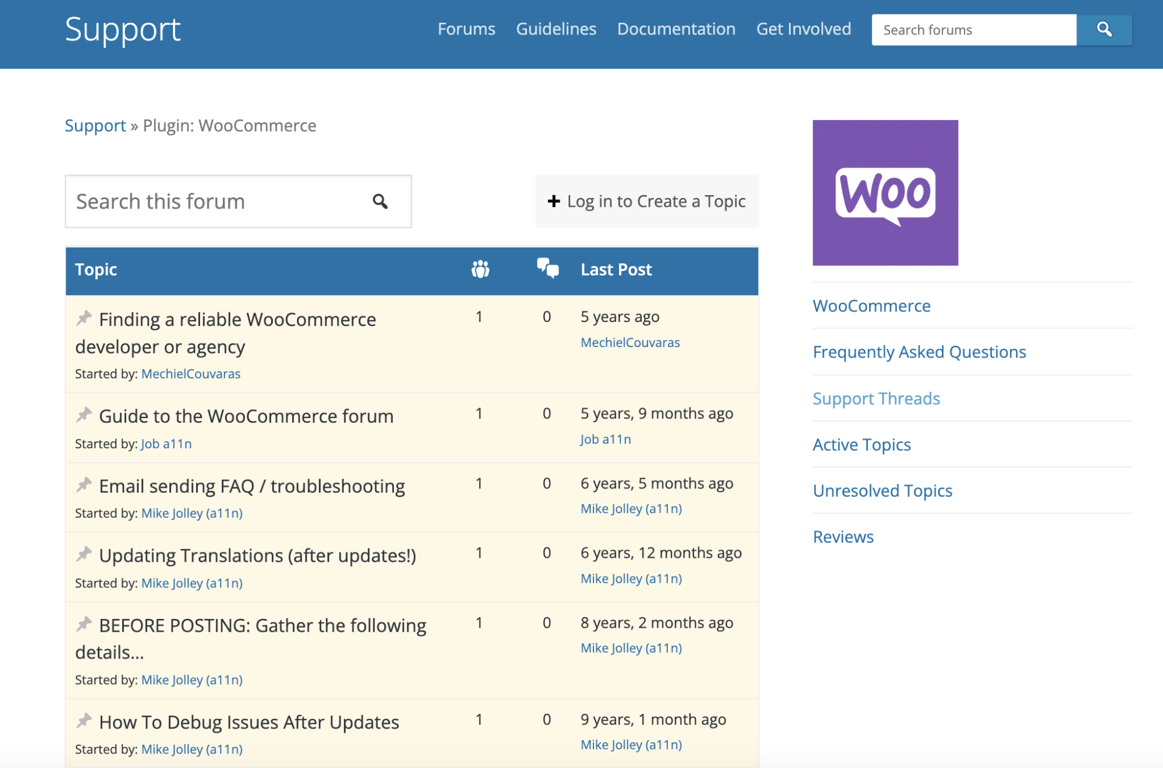Follow the Frequently Asked Questions link
The width and height of the screenshot is (1163, 768).
pos(919,351)
